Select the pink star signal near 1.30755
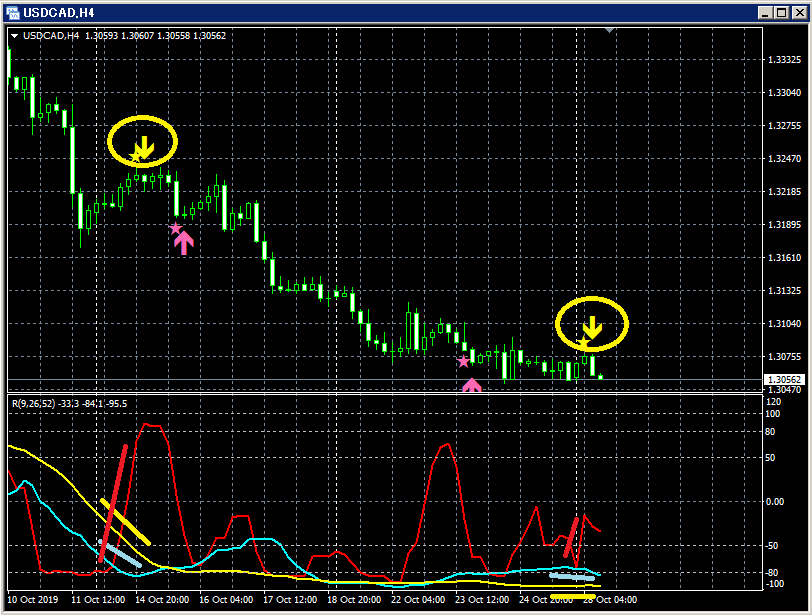The image size is (812, 615). coord(463,361)
